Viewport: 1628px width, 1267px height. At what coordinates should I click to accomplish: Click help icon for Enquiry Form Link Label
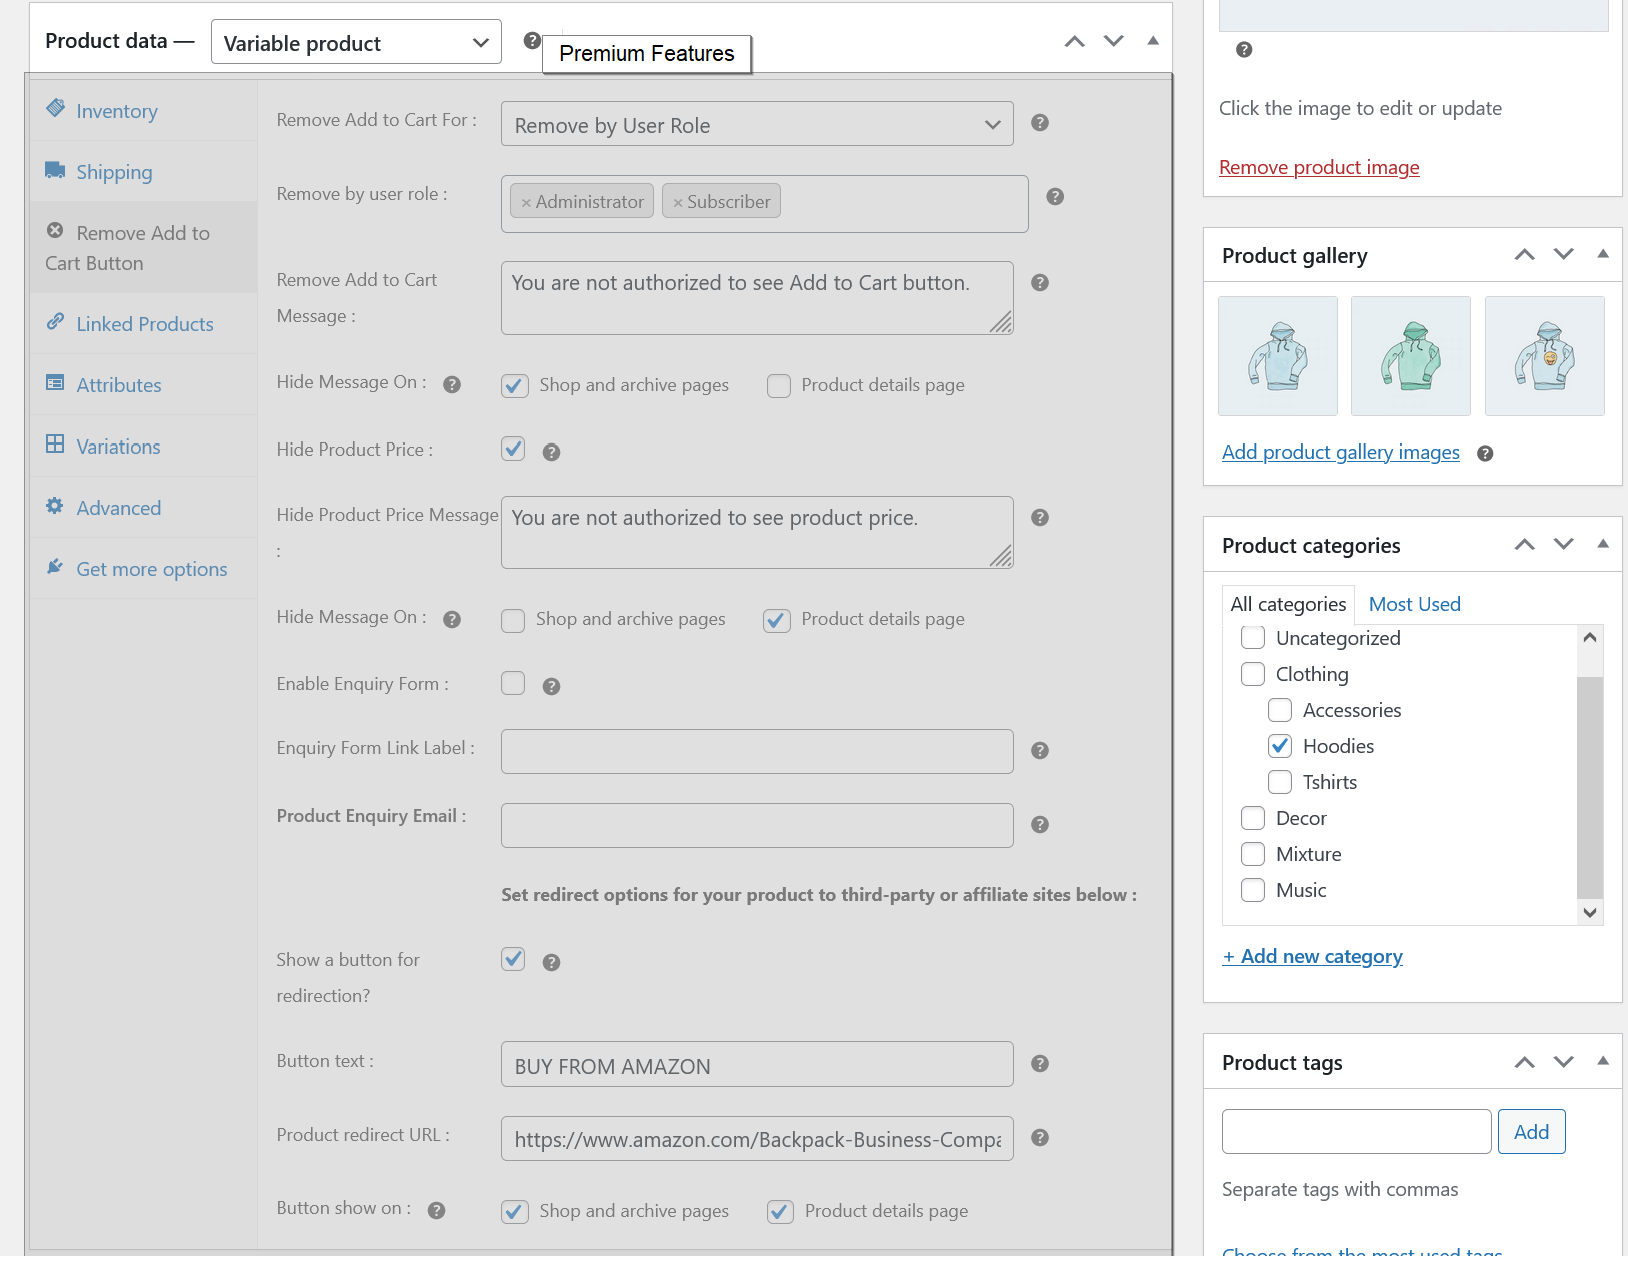click(1040, 751)
